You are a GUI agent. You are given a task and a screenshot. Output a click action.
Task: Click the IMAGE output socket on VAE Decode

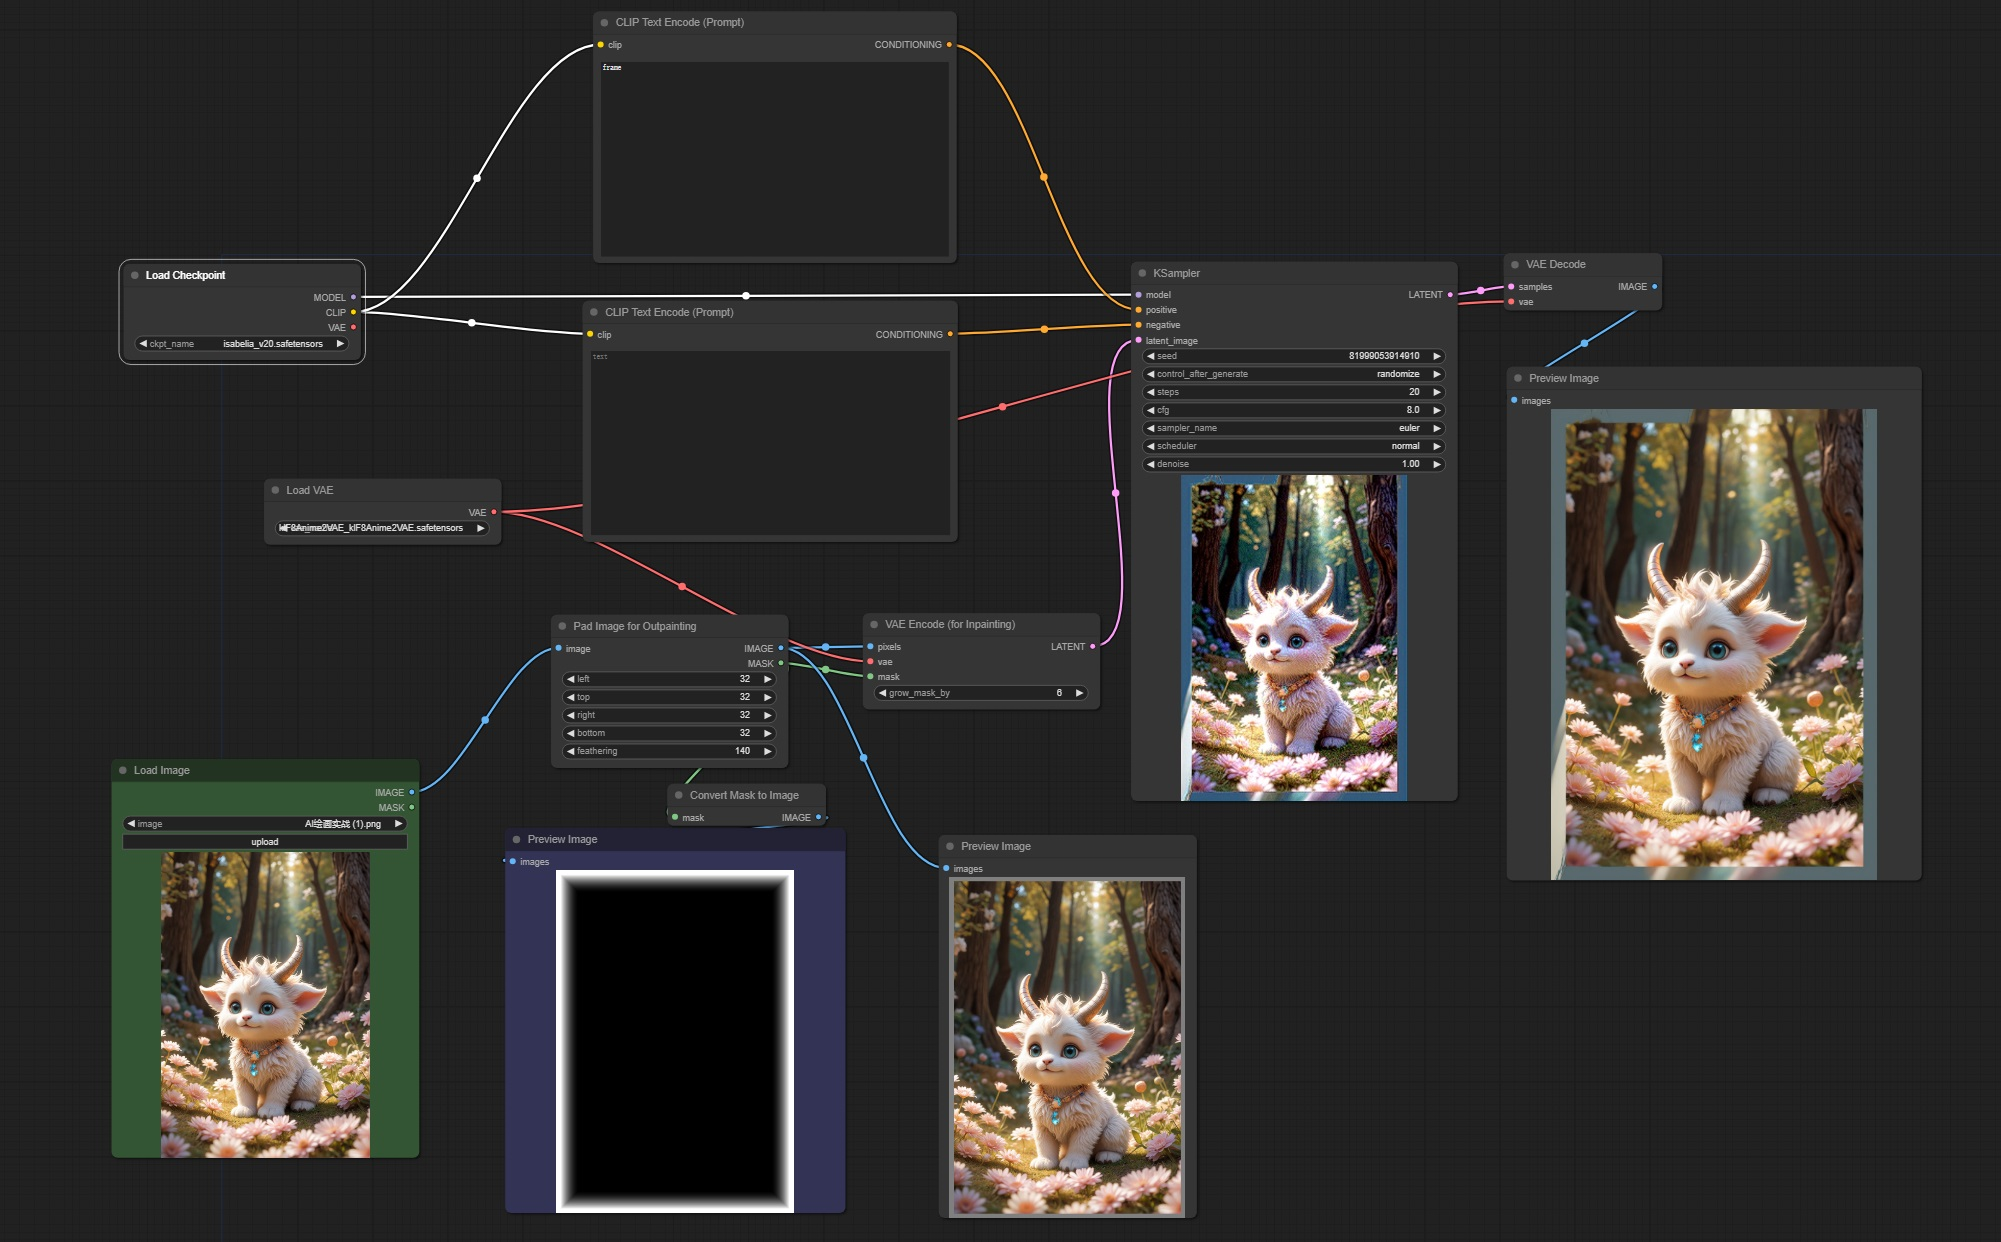point(1654,287)
